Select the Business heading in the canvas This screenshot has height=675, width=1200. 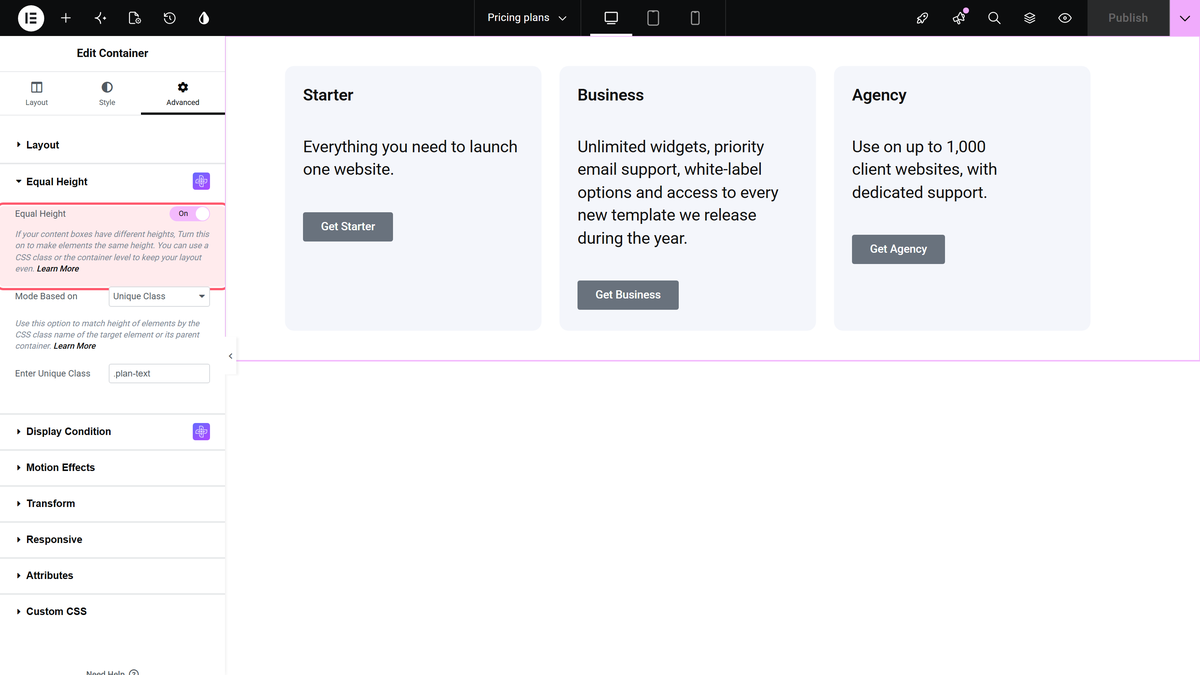click(x=611, y=95)
